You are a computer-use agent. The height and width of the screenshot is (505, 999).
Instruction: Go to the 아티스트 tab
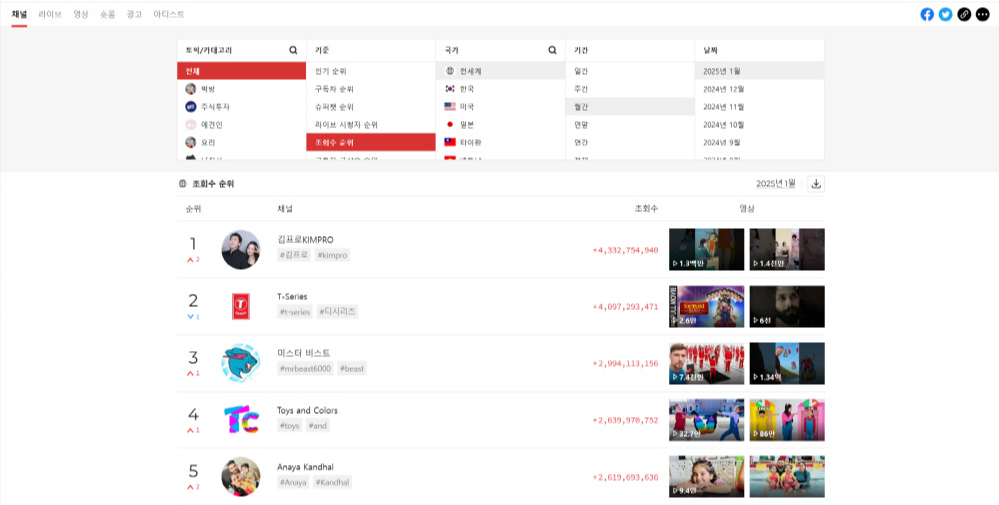tap(169, 14)
